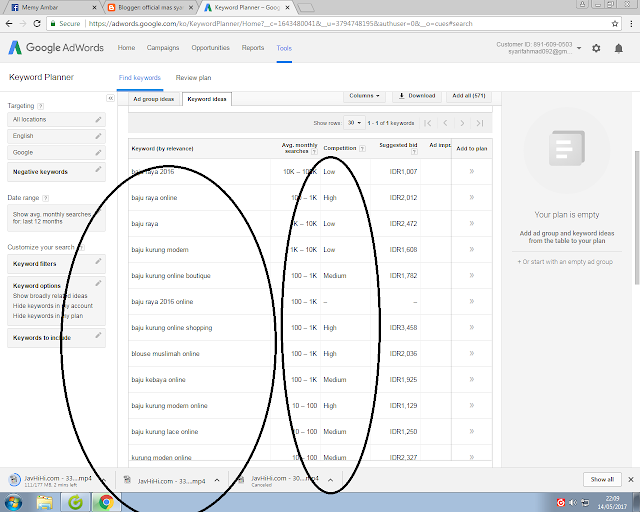Open the Tools menu
640x512 pixels.
284,48
